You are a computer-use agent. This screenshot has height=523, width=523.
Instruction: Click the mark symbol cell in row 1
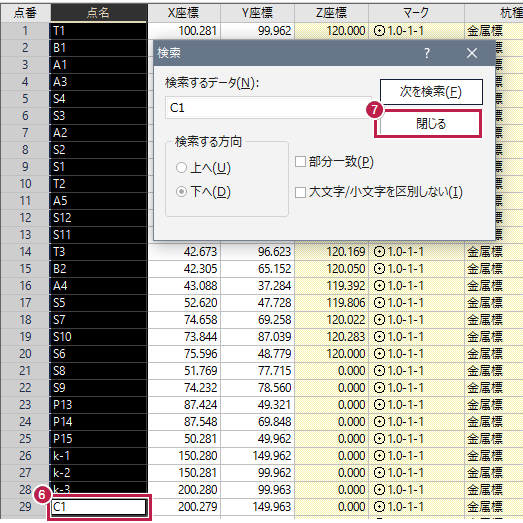tap(416, 31)
